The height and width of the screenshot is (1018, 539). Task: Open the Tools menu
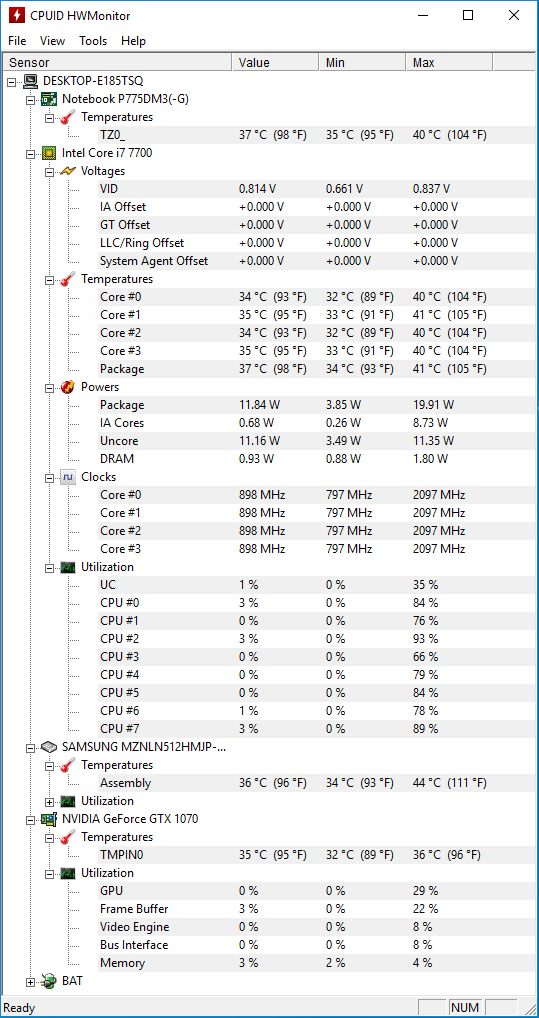pyautogui.click(x=93, y=41)
